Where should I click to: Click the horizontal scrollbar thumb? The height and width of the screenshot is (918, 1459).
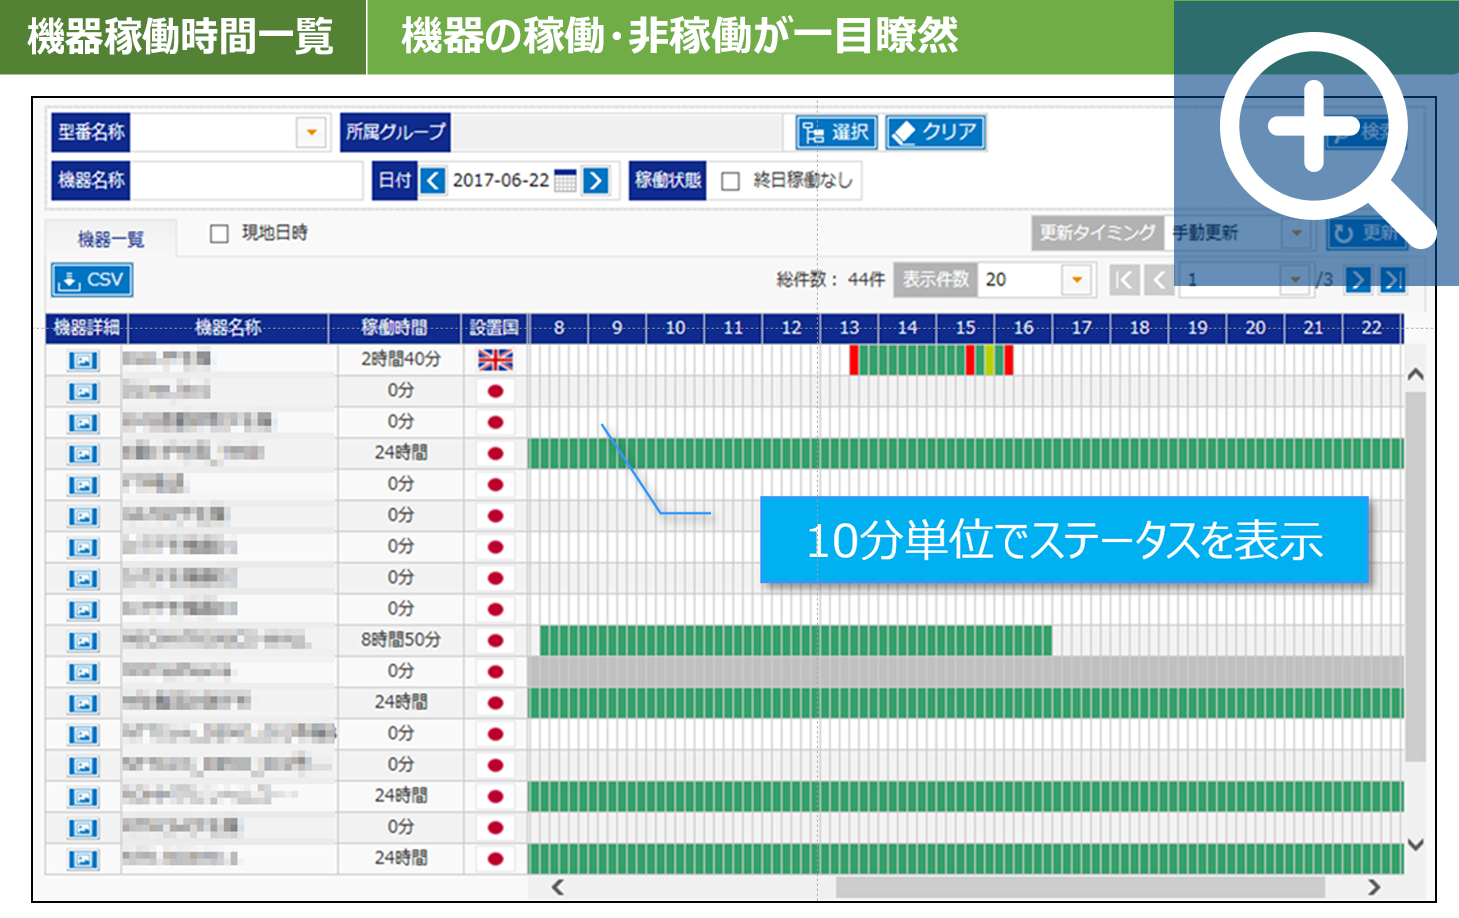(1080, 887)
